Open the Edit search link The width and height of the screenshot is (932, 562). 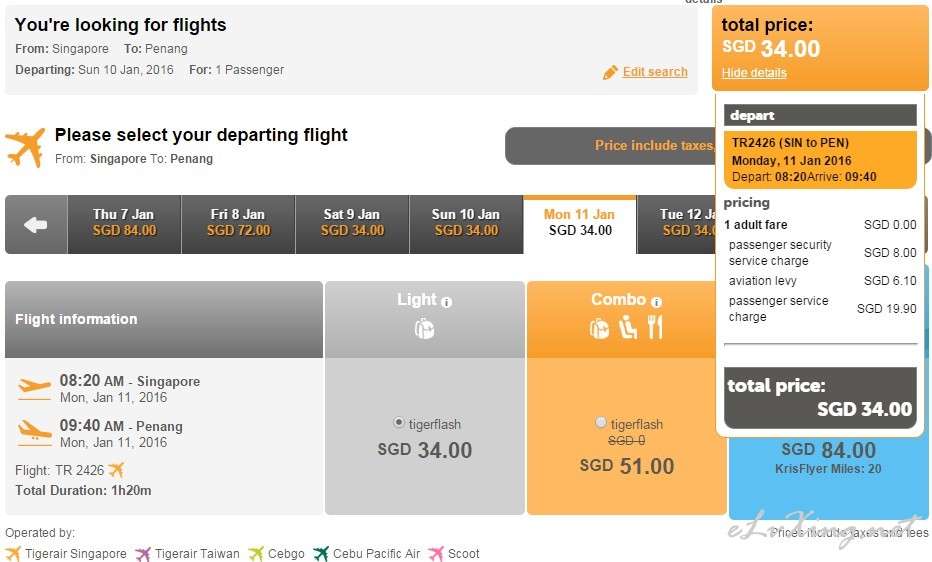pyautogui.click(x=655, y=72)
